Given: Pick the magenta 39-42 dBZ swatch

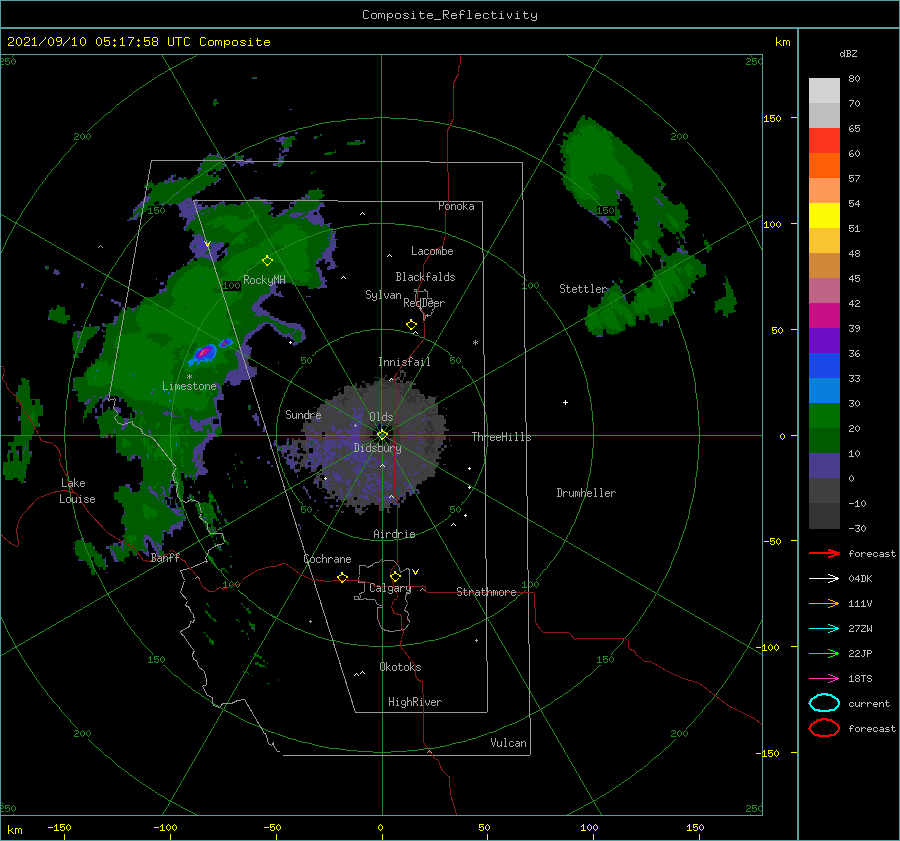Looking at the screenshot, I should 824,316.
